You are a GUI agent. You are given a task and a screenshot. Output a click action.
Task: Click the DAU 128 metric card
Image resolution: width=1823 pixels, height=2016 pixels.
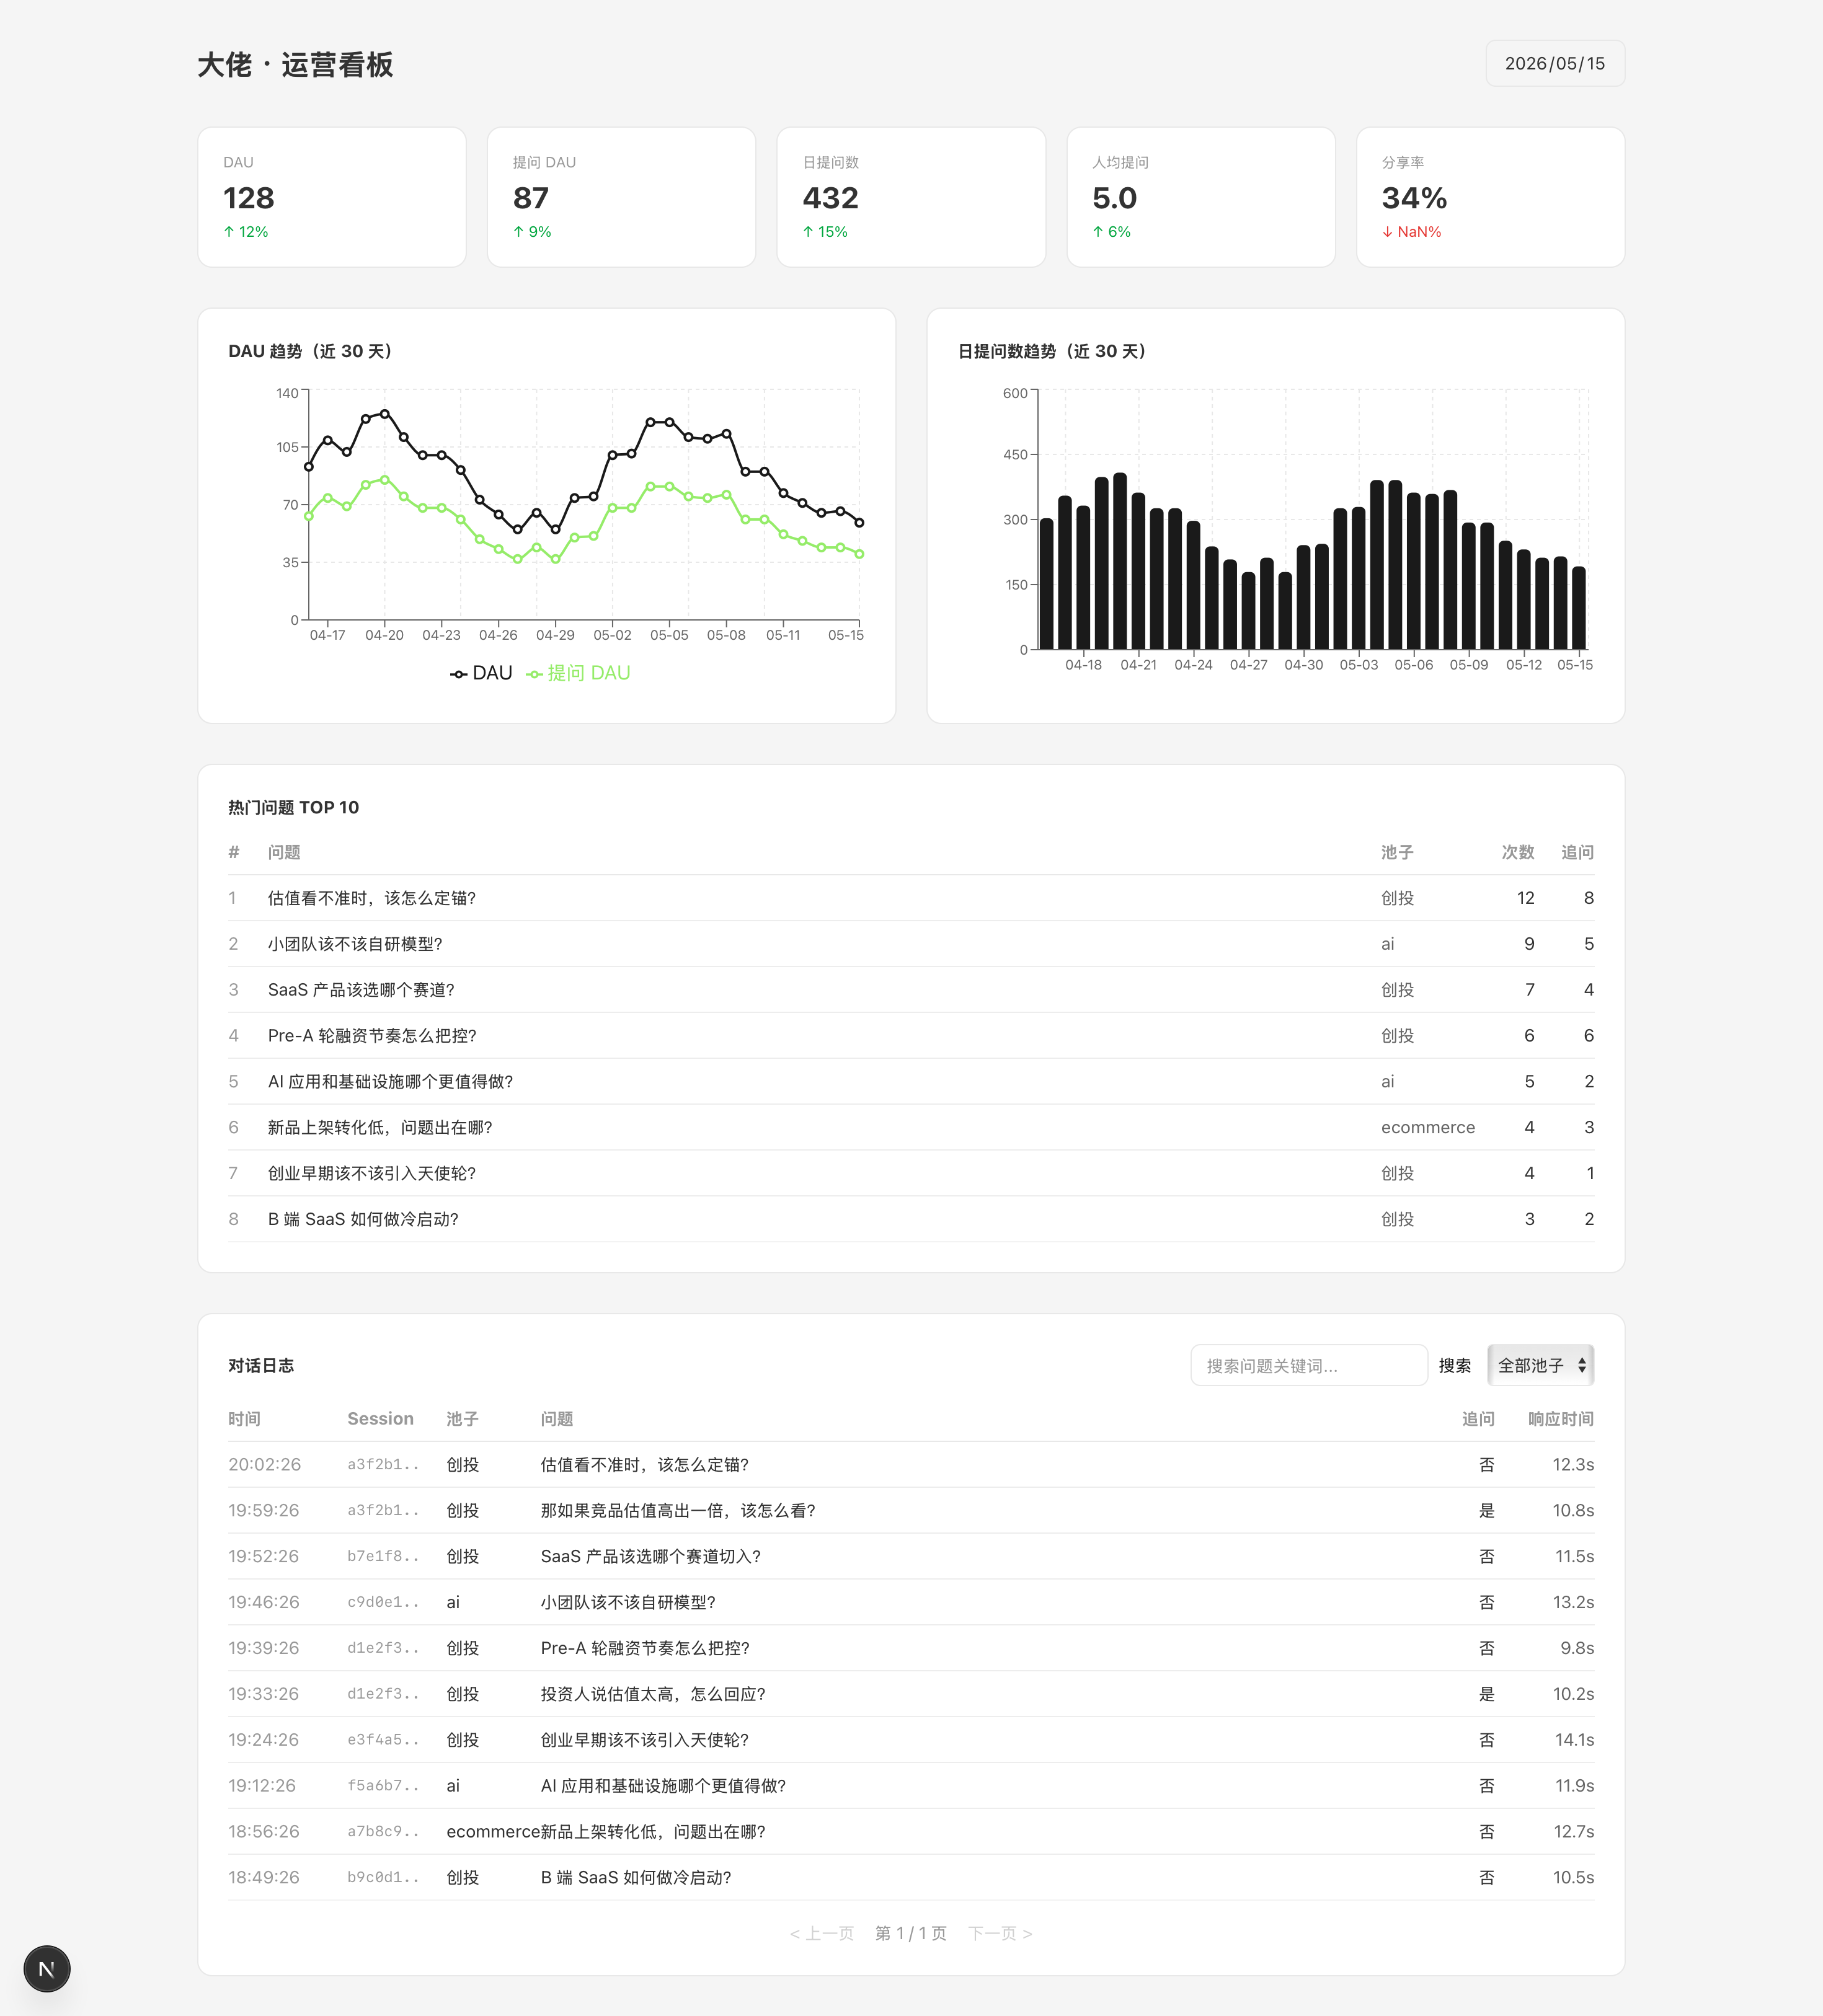[332, 197]
